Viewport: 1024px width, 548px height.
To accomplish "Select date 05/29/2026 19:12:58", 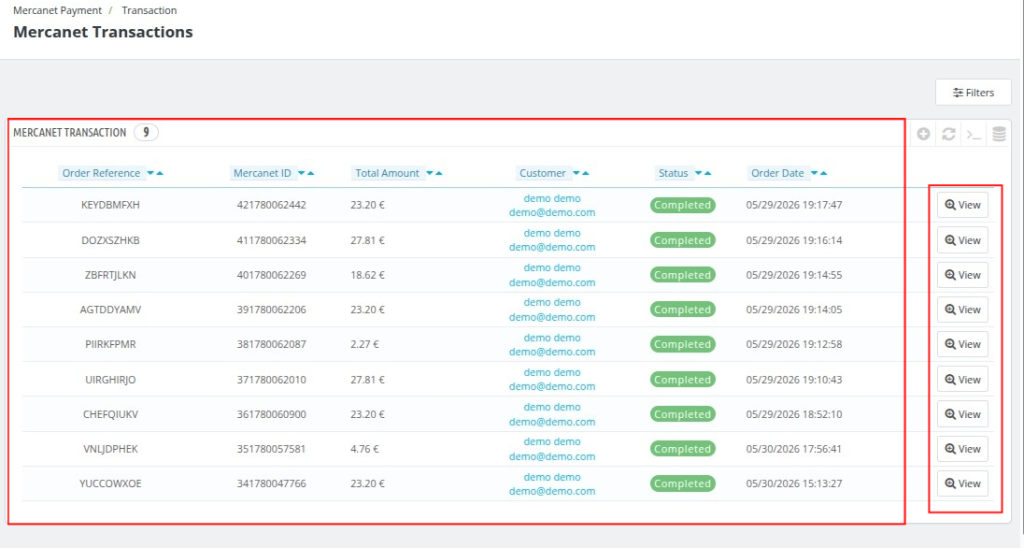I will tap(793, 344).
